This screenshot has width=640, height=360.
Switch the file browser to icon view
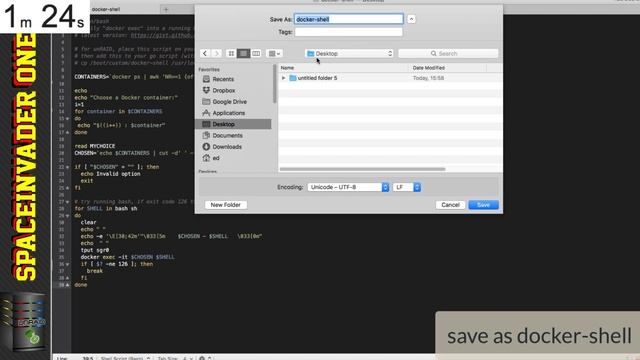click(x=231, y=53)
